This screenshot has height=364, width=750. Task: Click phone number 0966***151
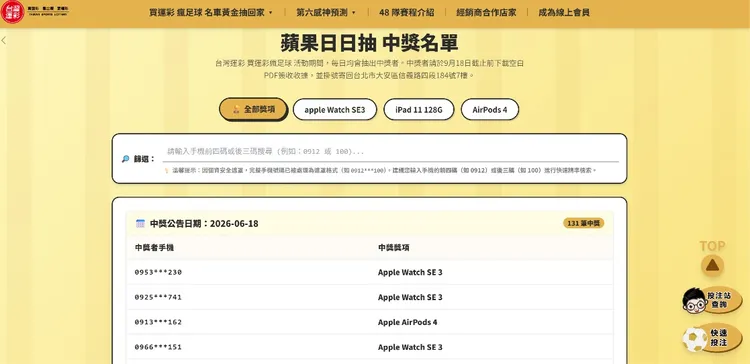pyautogui.click(x=158, y=347)
